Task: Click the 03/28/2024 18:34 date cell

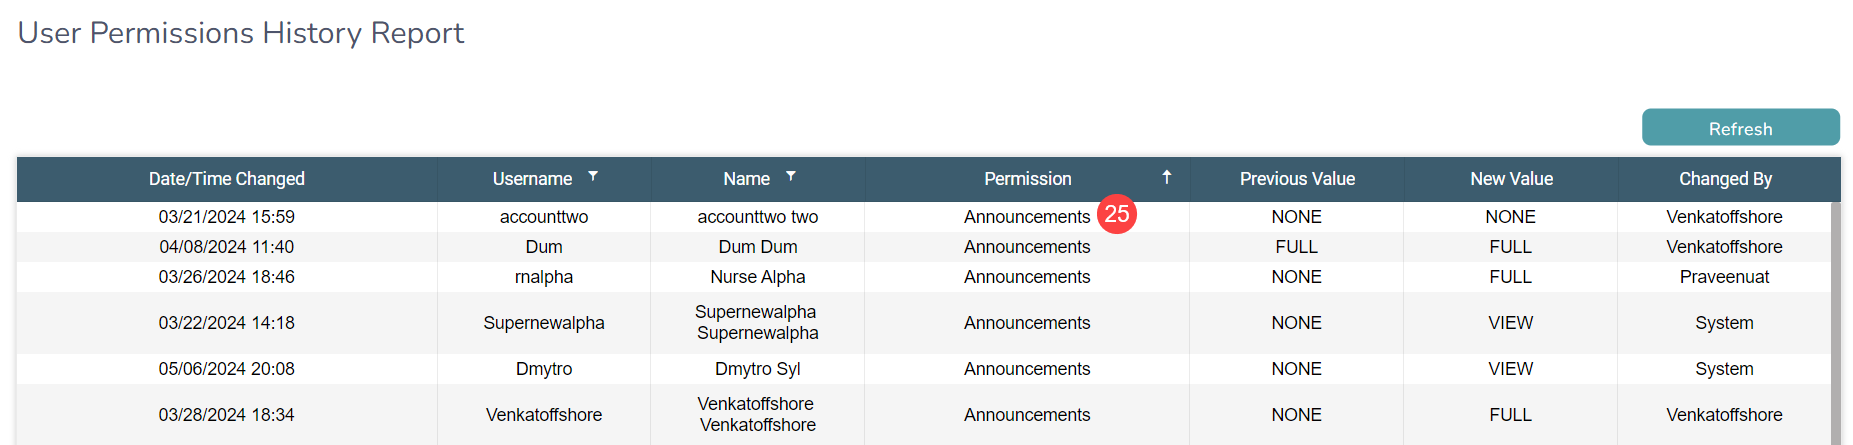Action: point(227,415)
